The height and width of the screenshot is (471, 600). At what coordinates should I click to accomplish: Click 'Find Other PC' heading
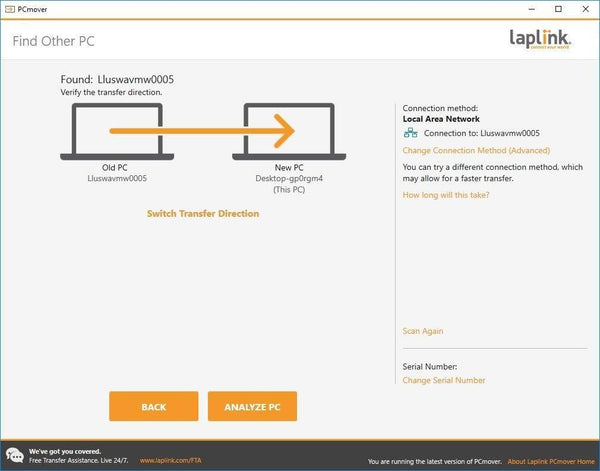[54, 41]
